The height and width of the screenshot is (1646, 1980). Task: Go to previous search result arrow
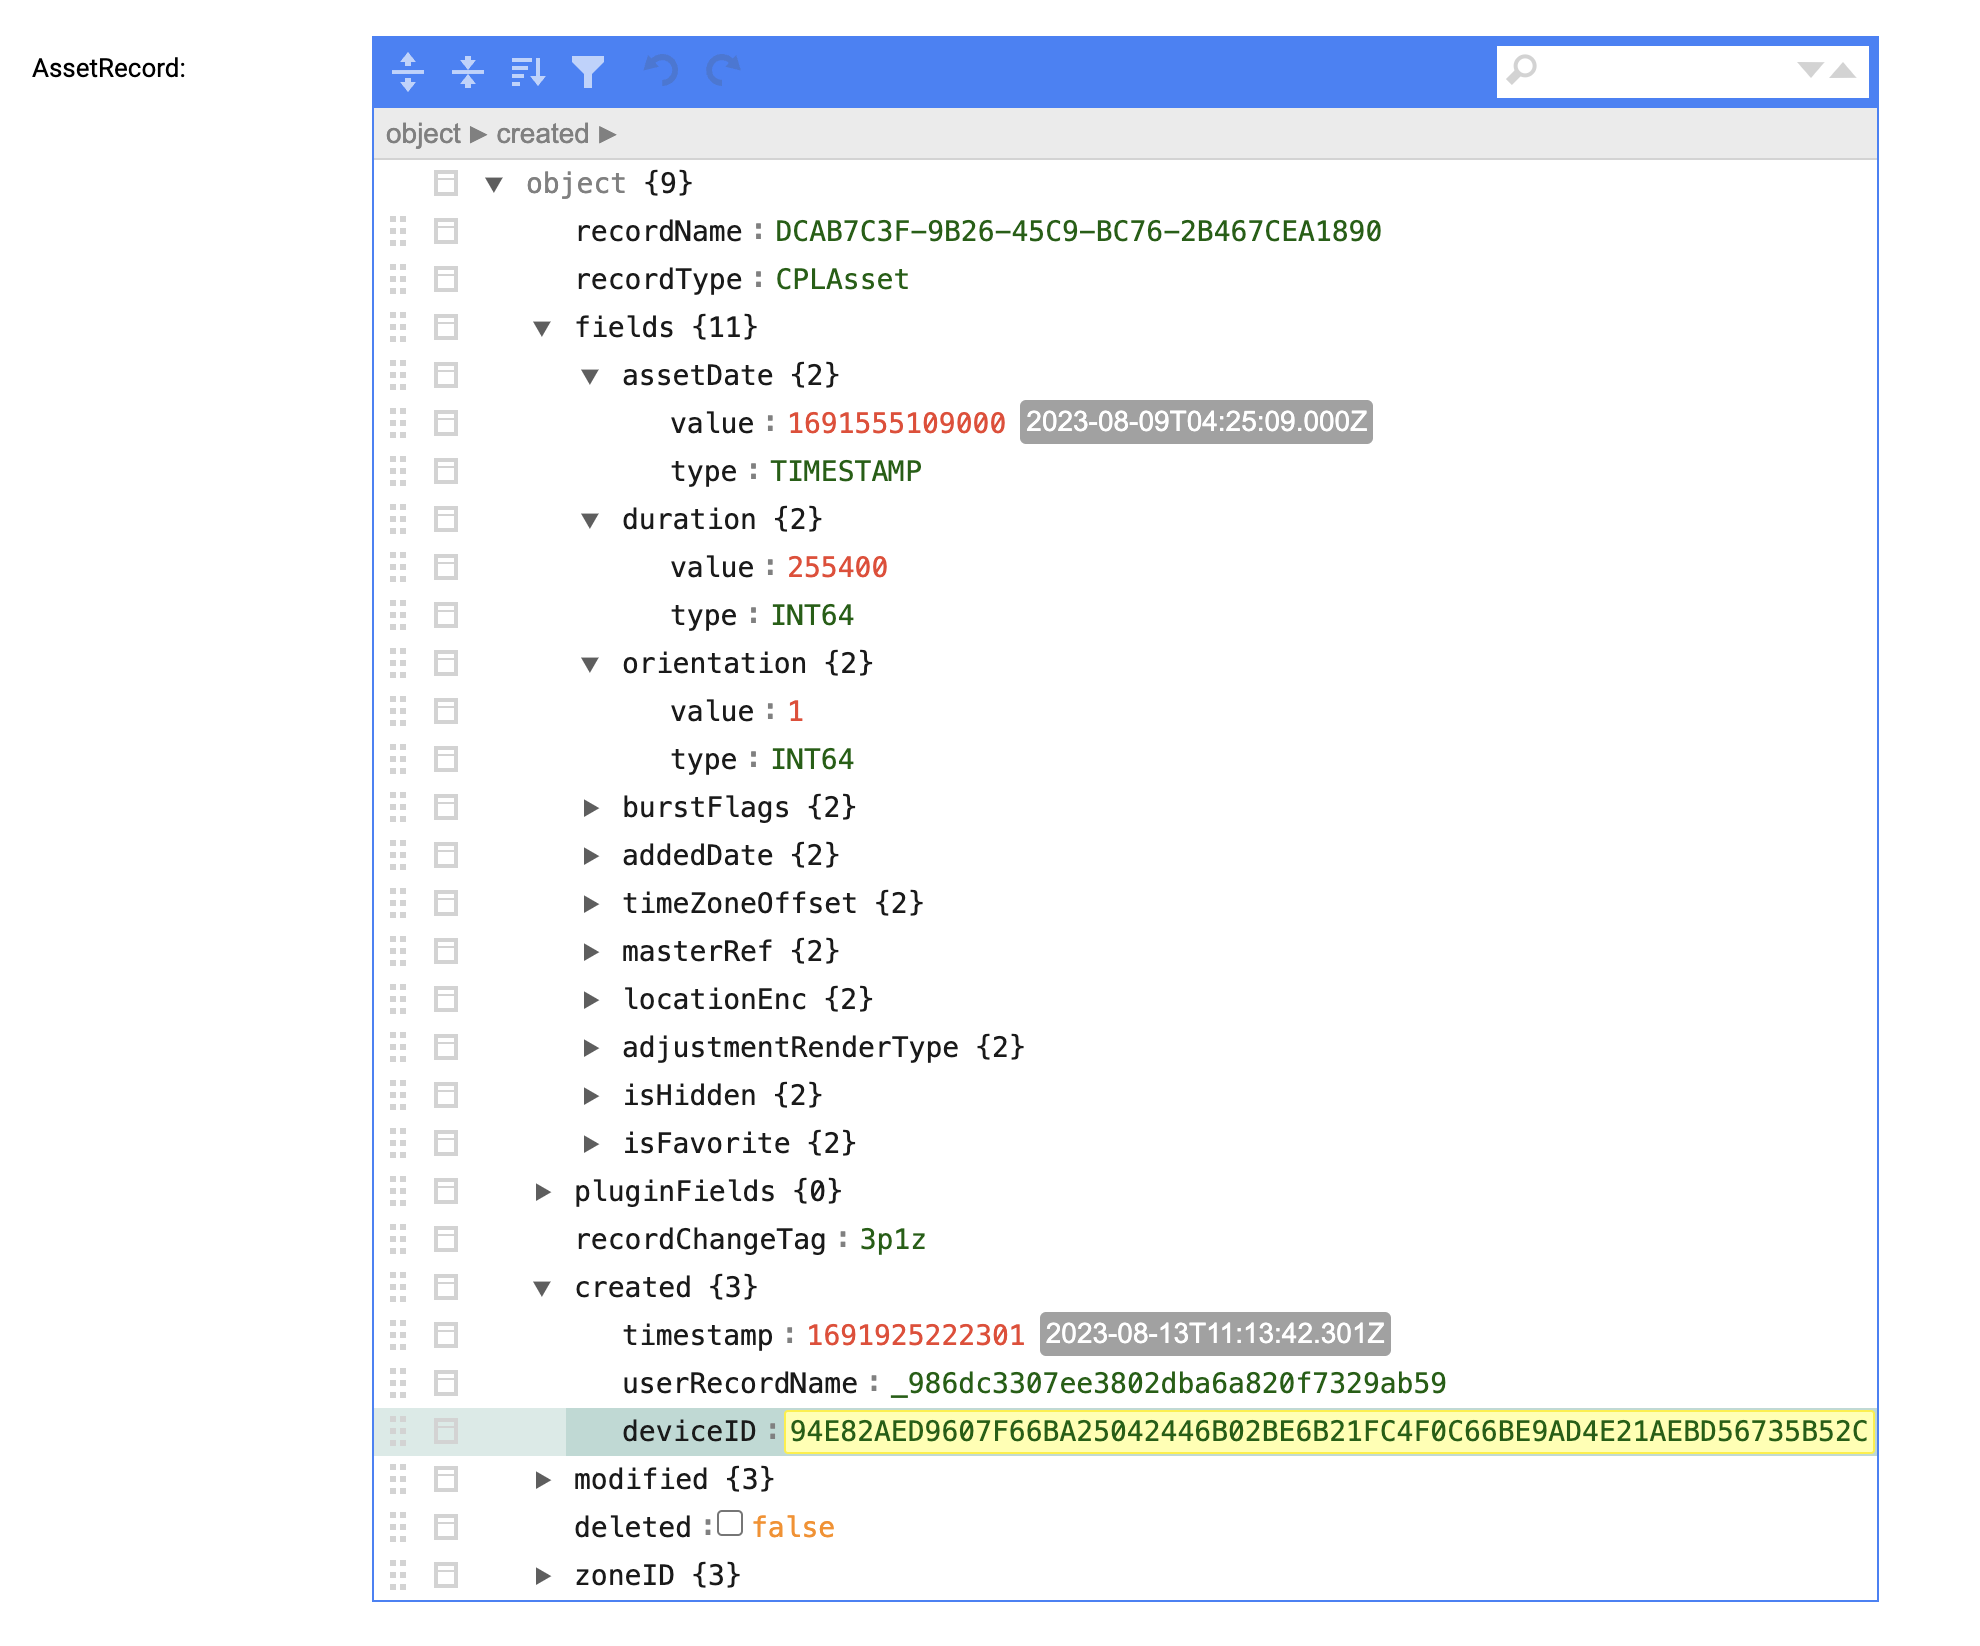click(1843, 70)
